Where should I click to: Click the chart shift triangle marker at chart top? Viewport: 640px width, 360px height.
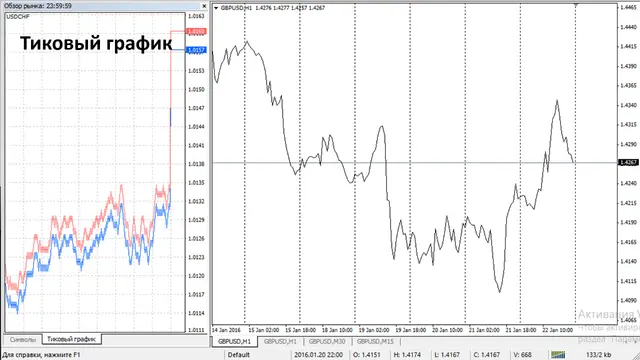click(576, 5)
